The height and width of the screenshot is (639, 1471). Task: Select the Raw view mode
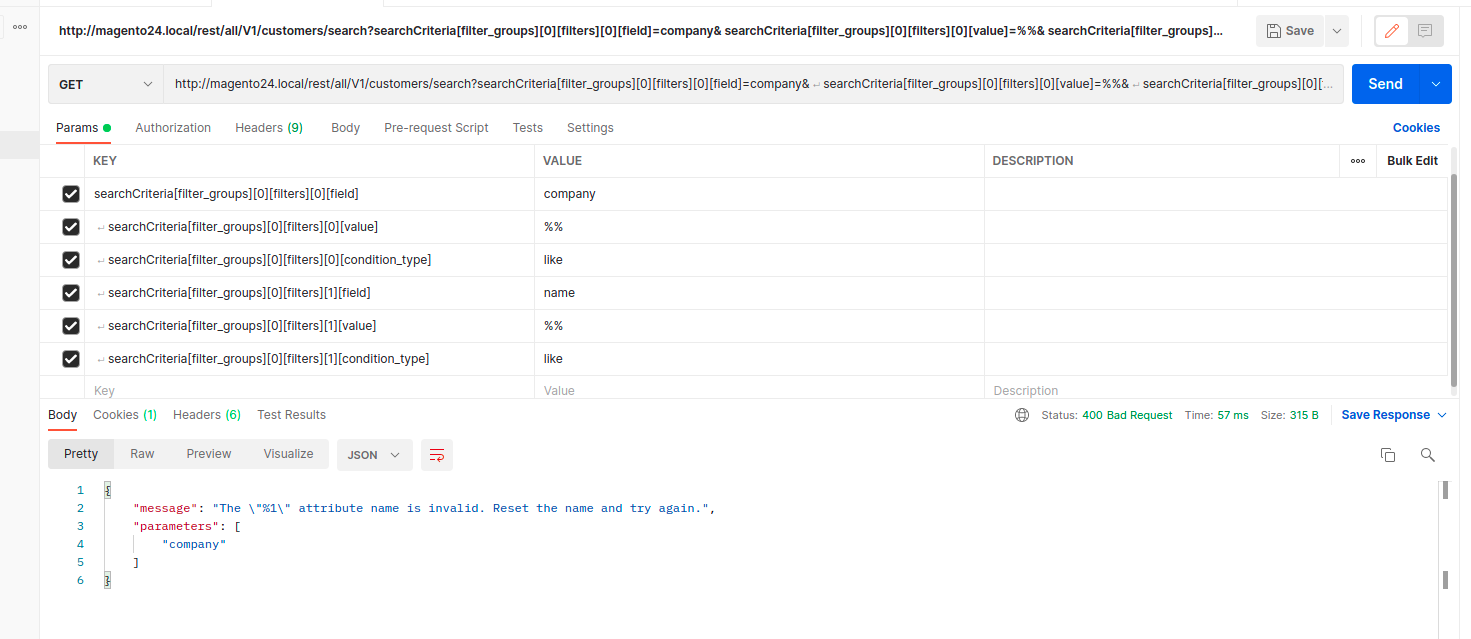(x=142, y=454)
